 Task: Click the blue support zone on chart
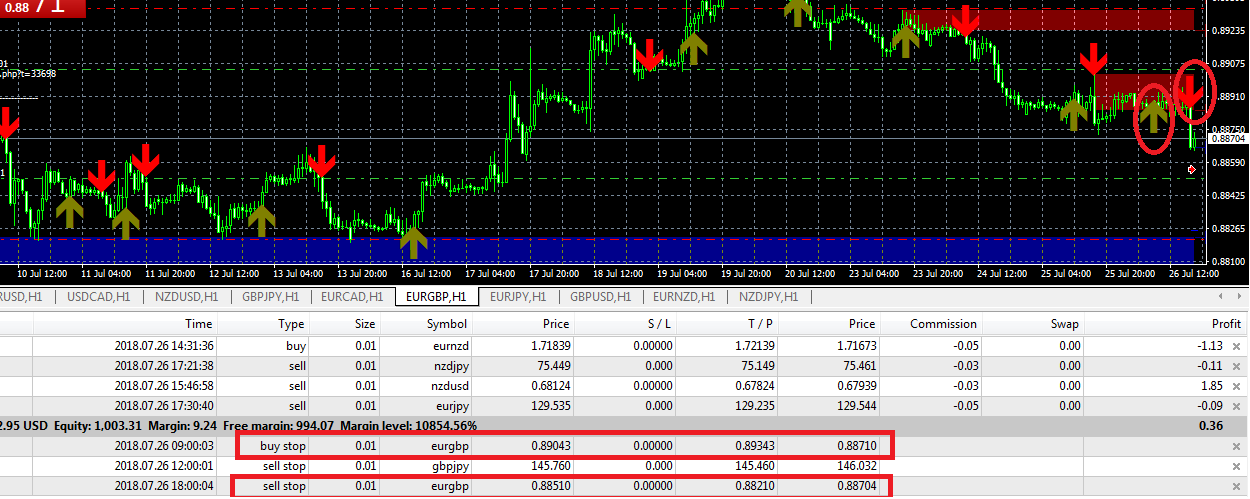pyautogui.click(x=600, y=248)
